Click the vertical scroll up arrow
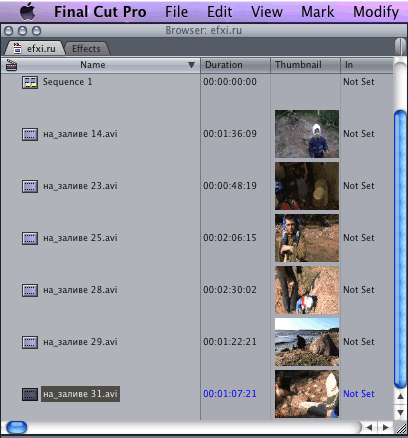Image resolution: width=408 pixels, height=438 pixels. coord(401,397)
